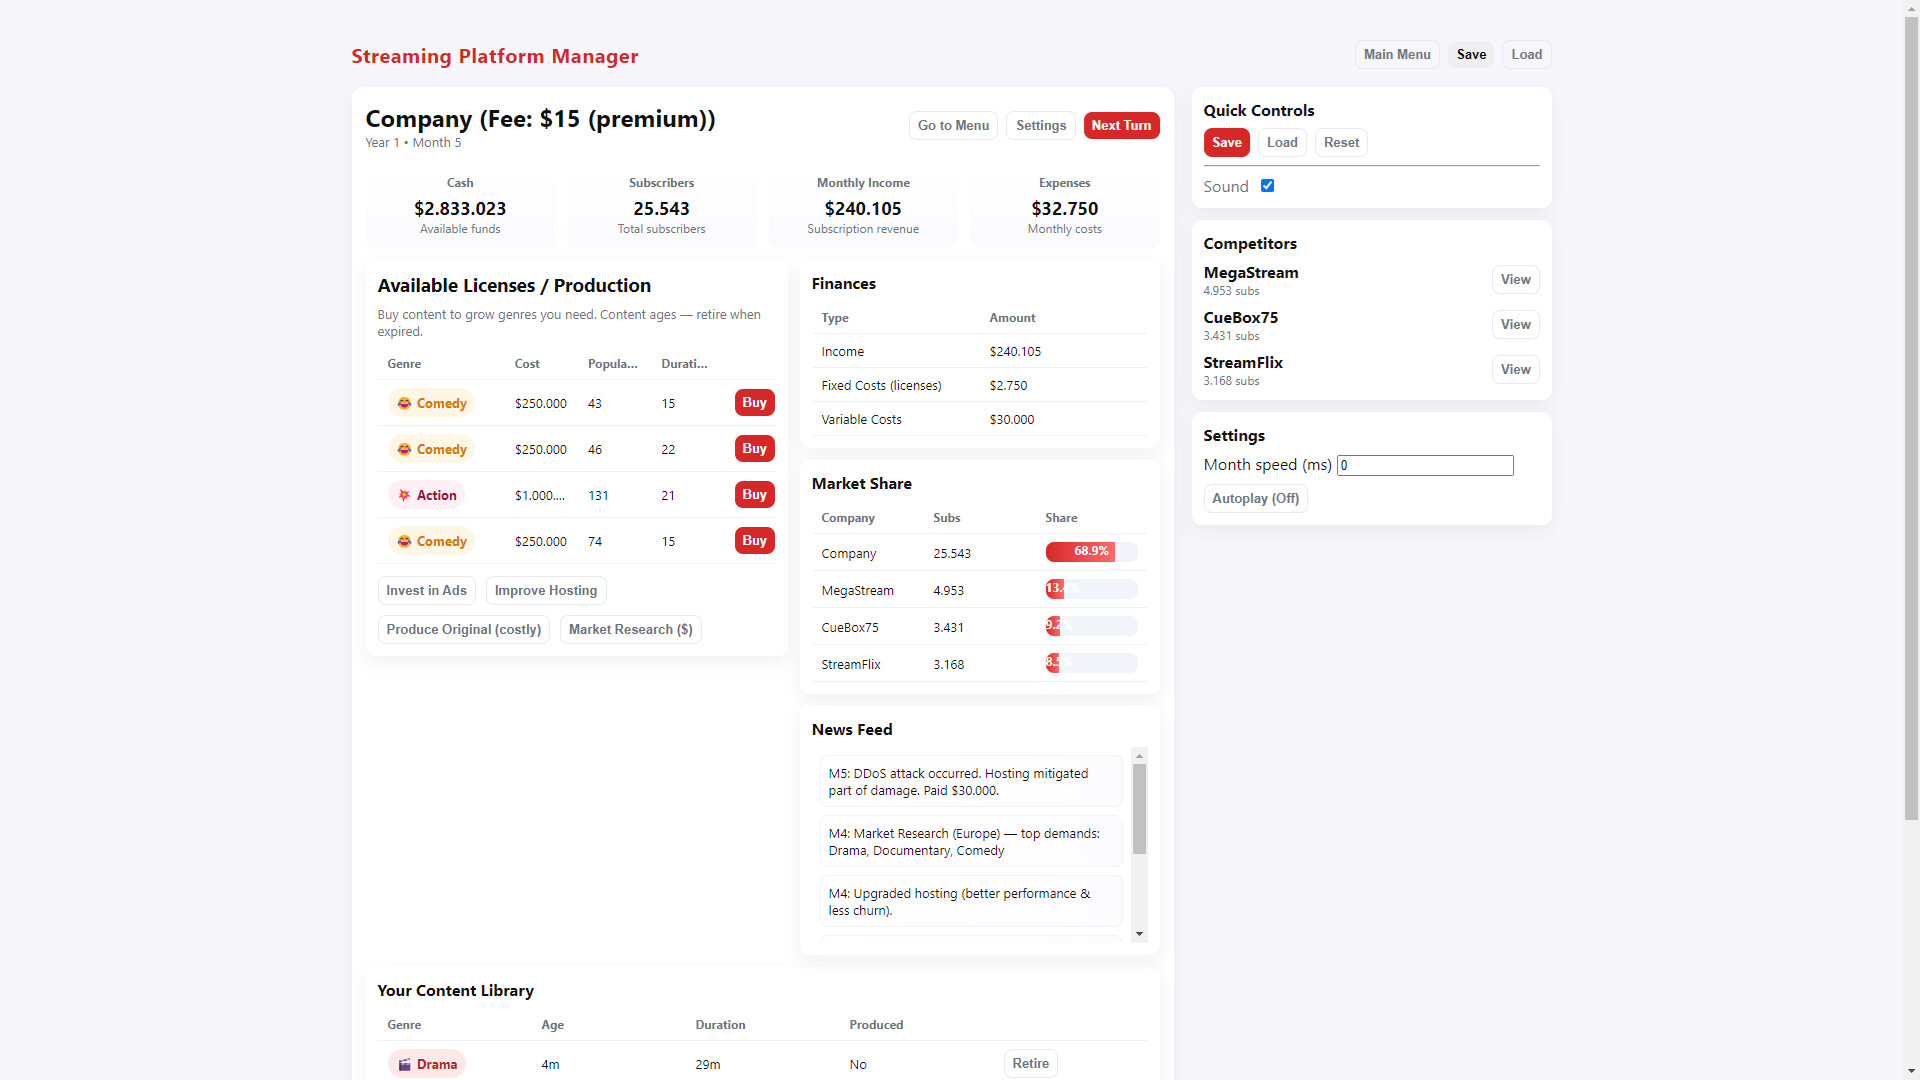Viewport: 1920px width, 1080px height.
Task: Click Reset under Quick Controls
Action: [1340, 142]
